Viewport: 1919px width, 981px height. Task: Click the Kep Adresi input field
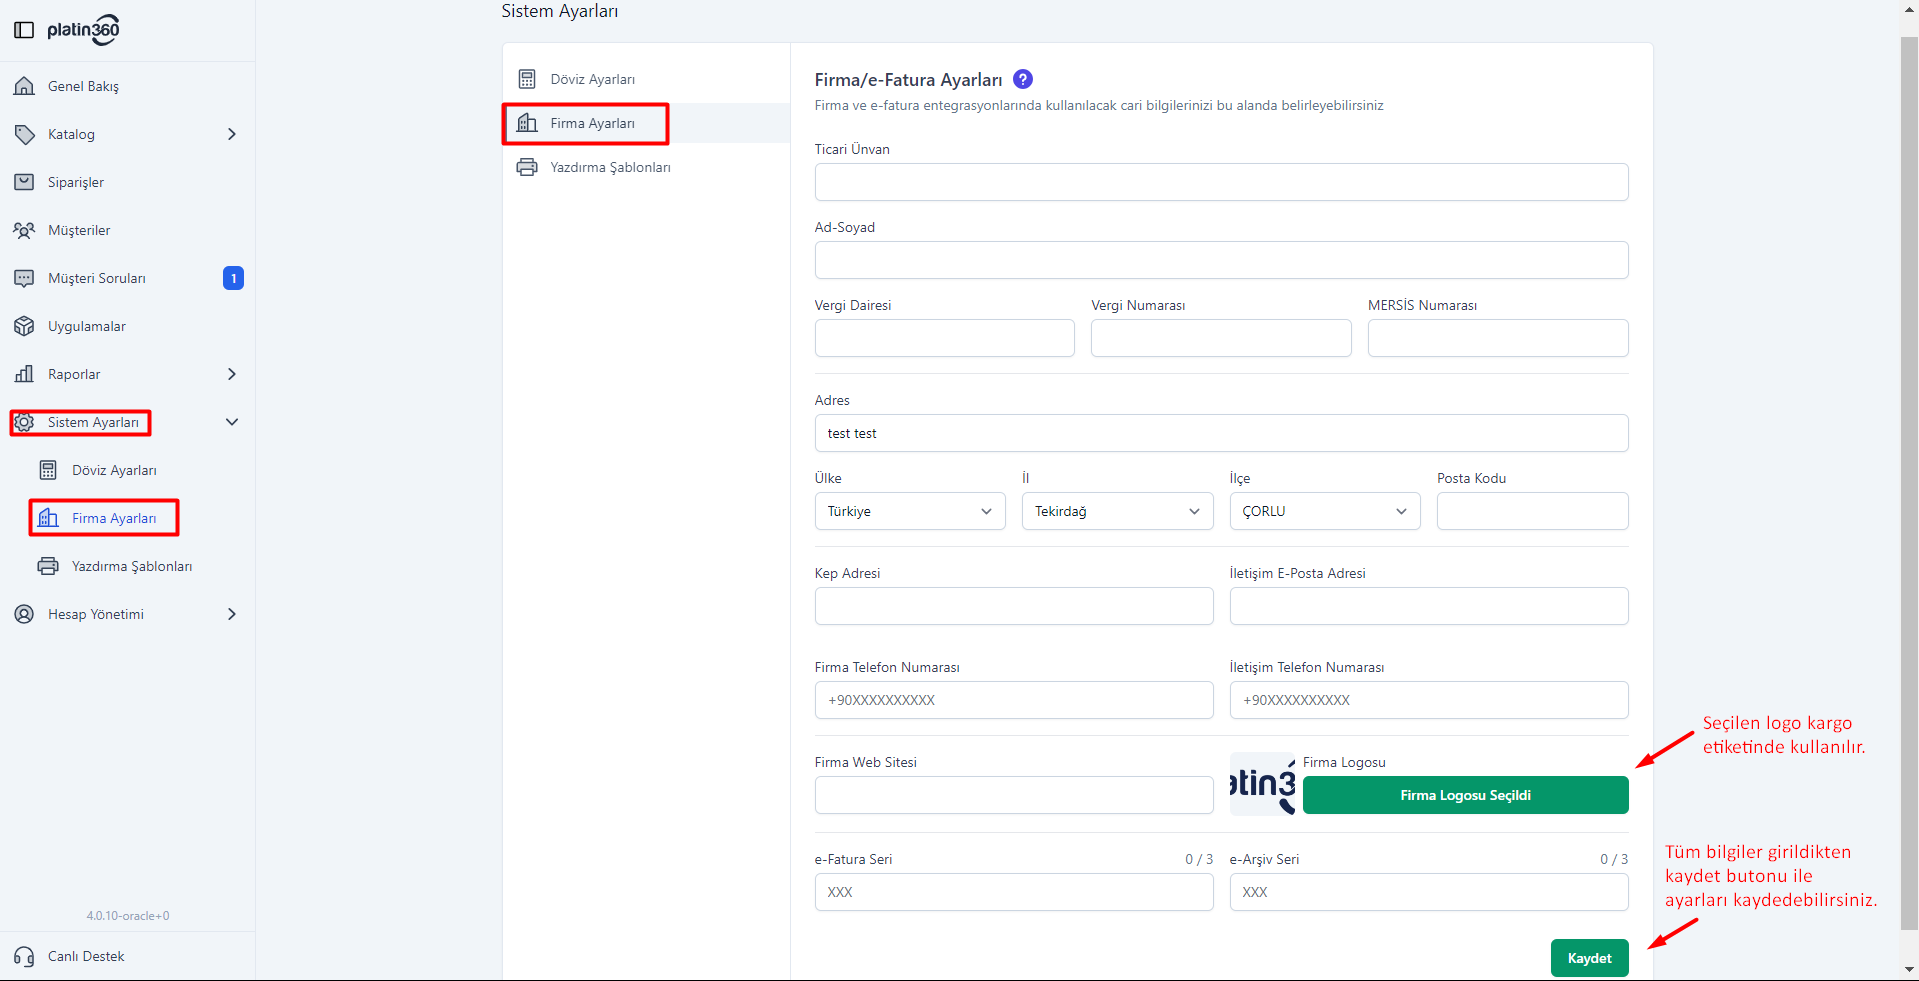click(1014, 606)
